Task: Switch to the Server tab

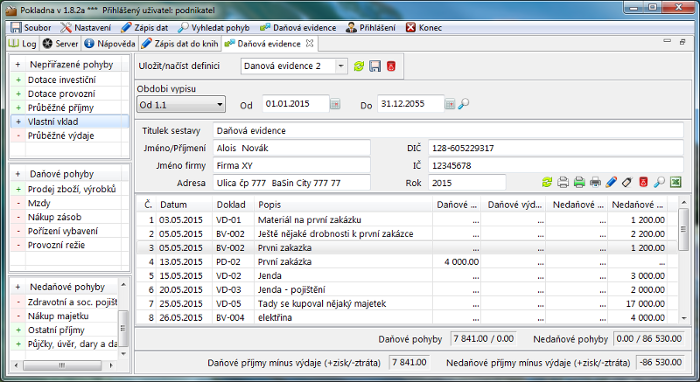Action: coord(60,44)
